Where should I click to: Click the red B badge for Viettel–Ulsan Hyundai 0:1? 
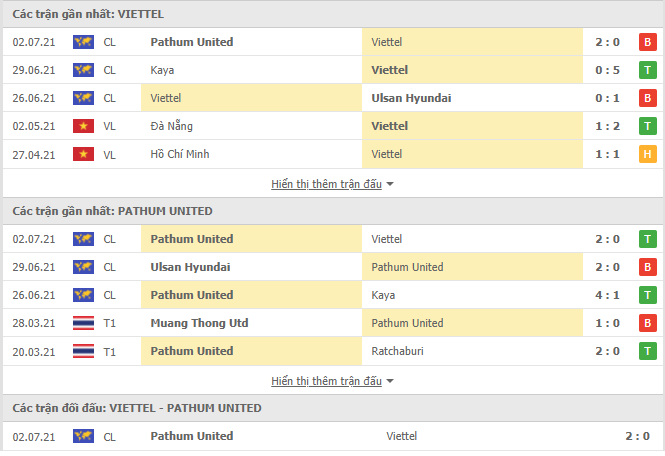[x=648, y=98]
